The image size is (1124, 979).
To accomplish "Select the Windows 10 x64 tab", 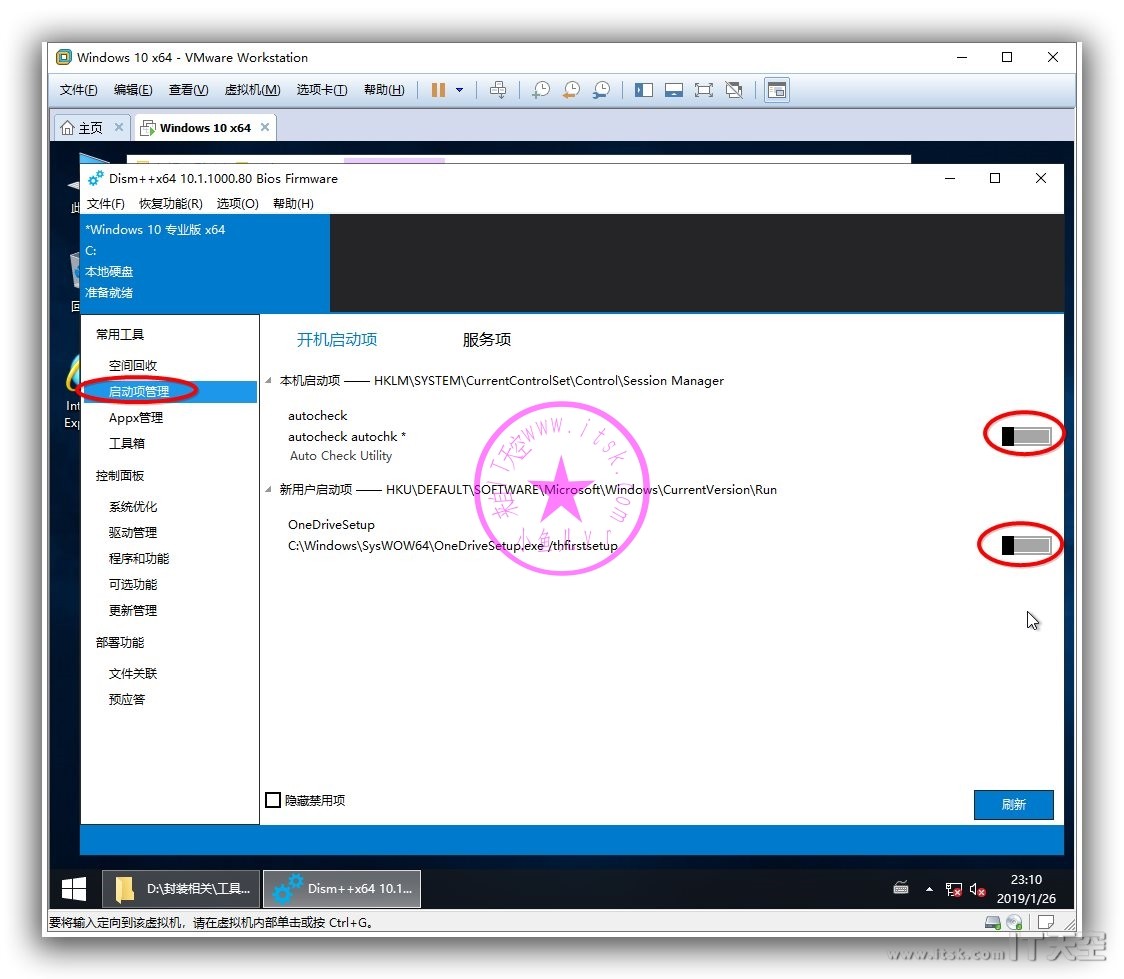I will coord(205,128).
